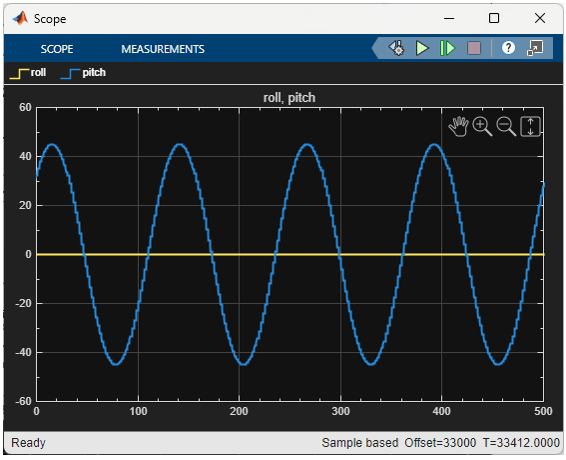Activate the zoom in magnifier tool

[x=482, y=126]
